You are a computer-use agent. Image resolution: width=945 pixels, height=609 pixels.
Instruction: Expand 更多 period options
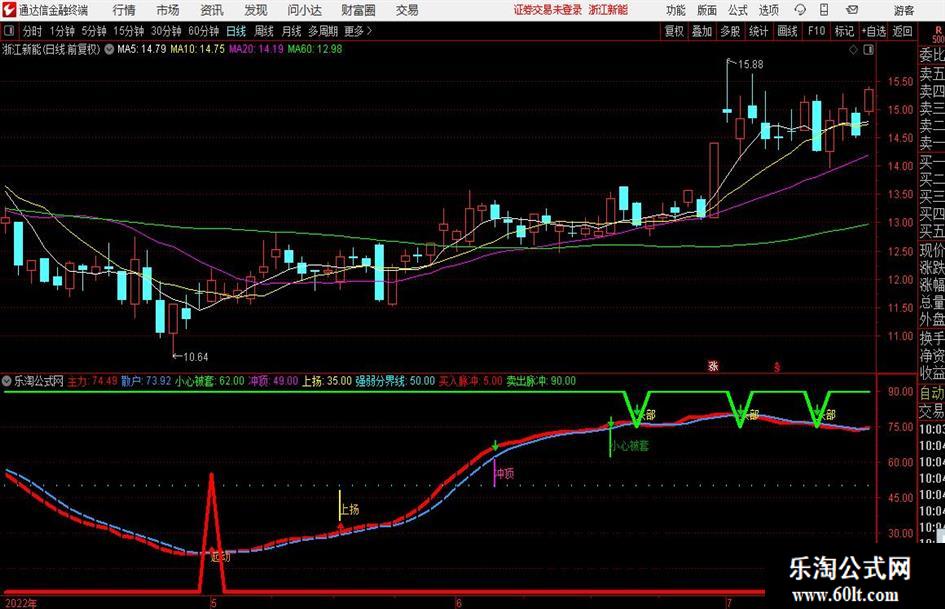[x=358, y=31]
